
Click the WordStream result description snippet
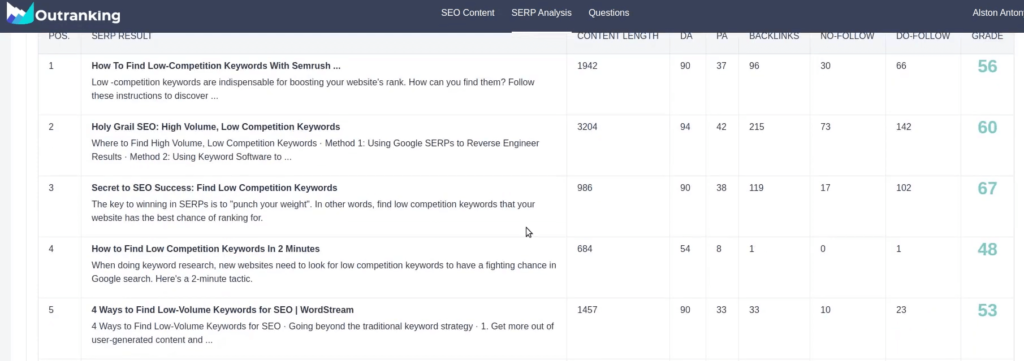pos(323,332)
